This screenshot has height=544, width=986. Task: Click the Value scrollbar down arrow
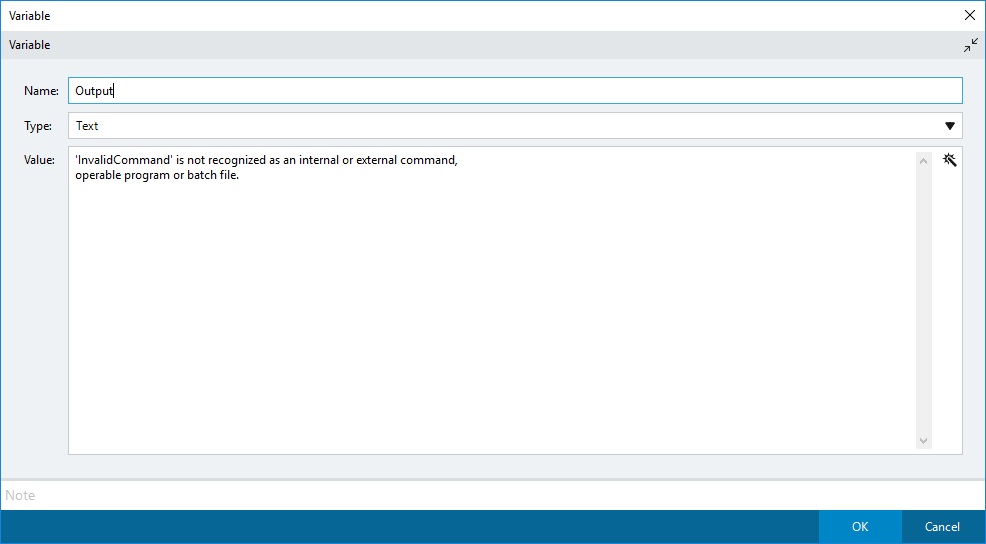tap(923, 441)
